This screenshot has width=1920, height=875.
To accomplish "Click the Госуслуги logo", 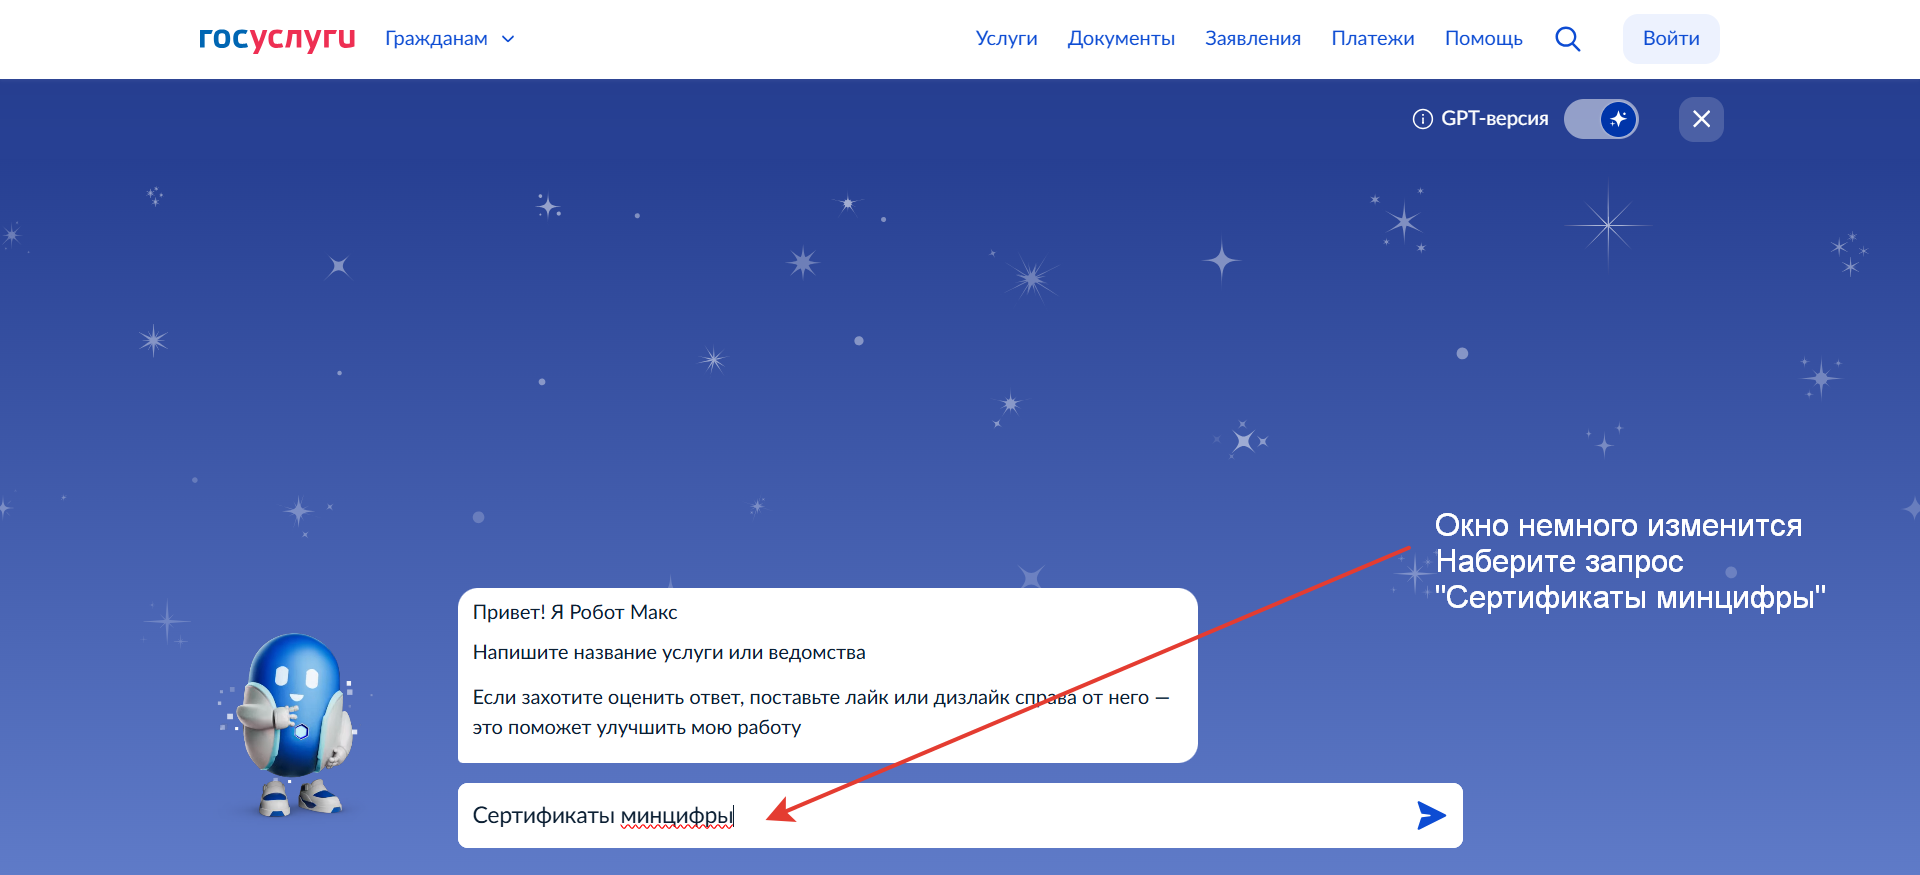I will coord(277,38).
